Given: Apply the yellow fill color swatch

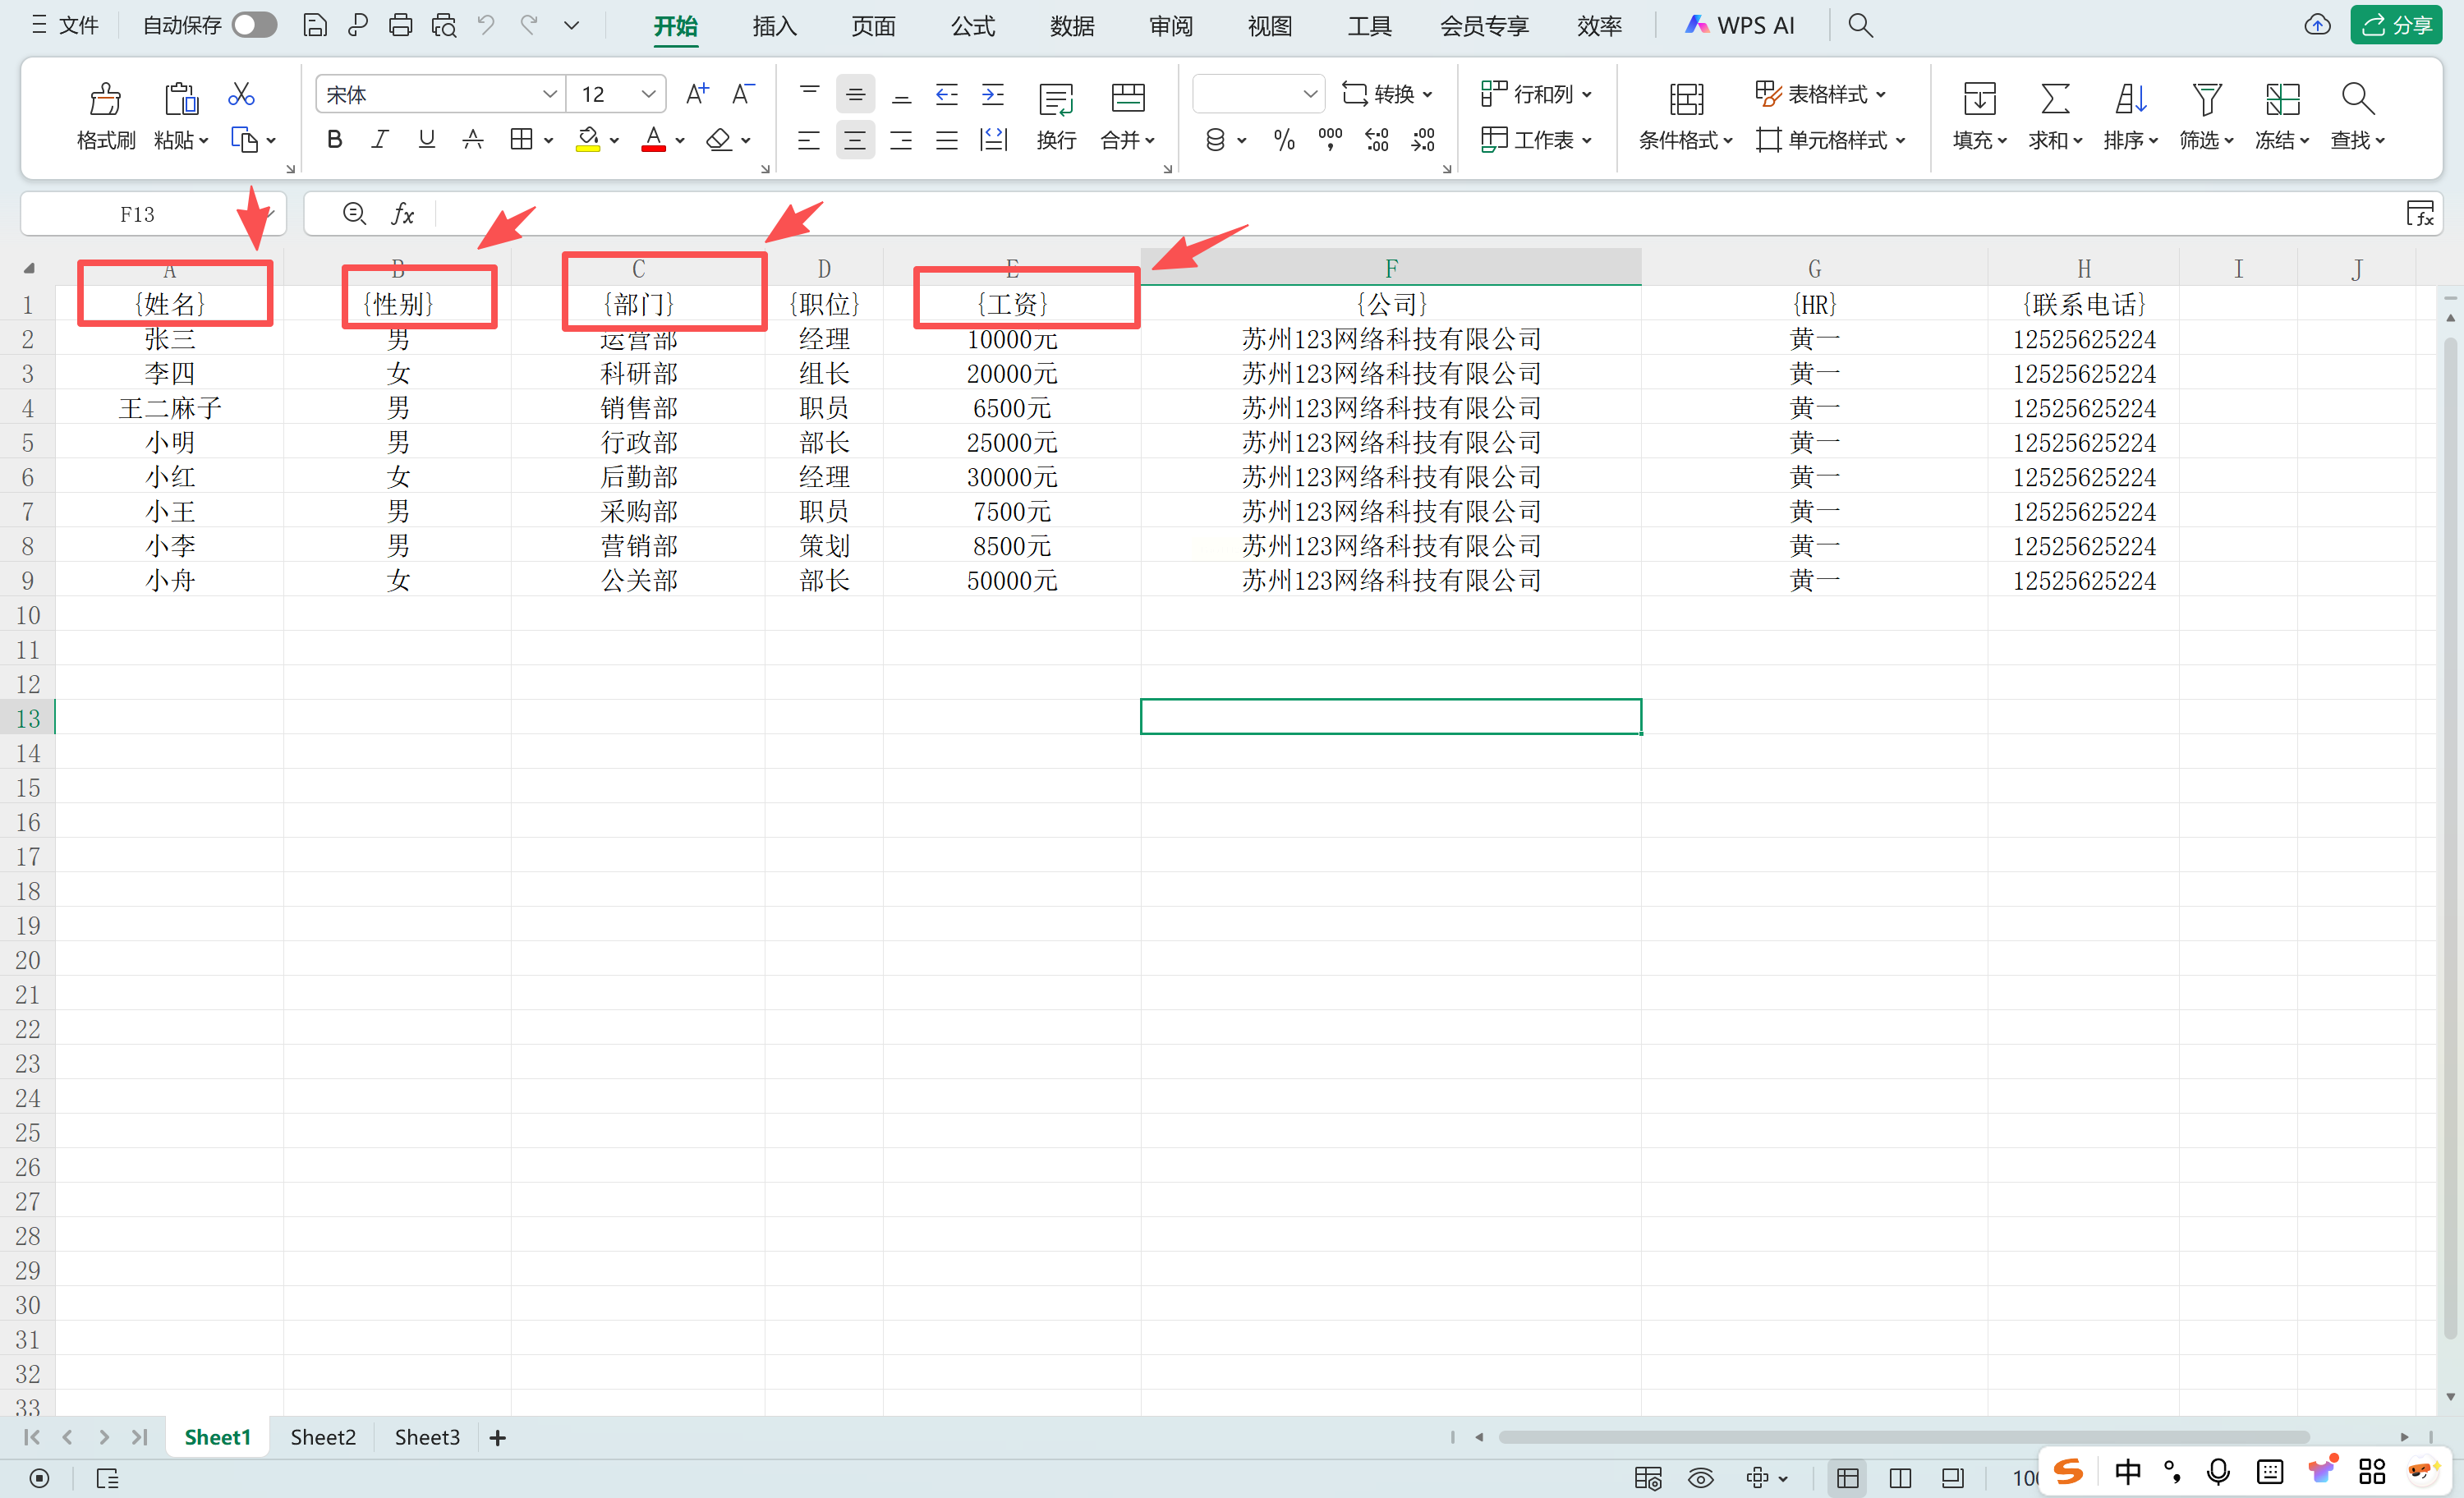Looking at the screenshot, I should [x=588, y=140].
